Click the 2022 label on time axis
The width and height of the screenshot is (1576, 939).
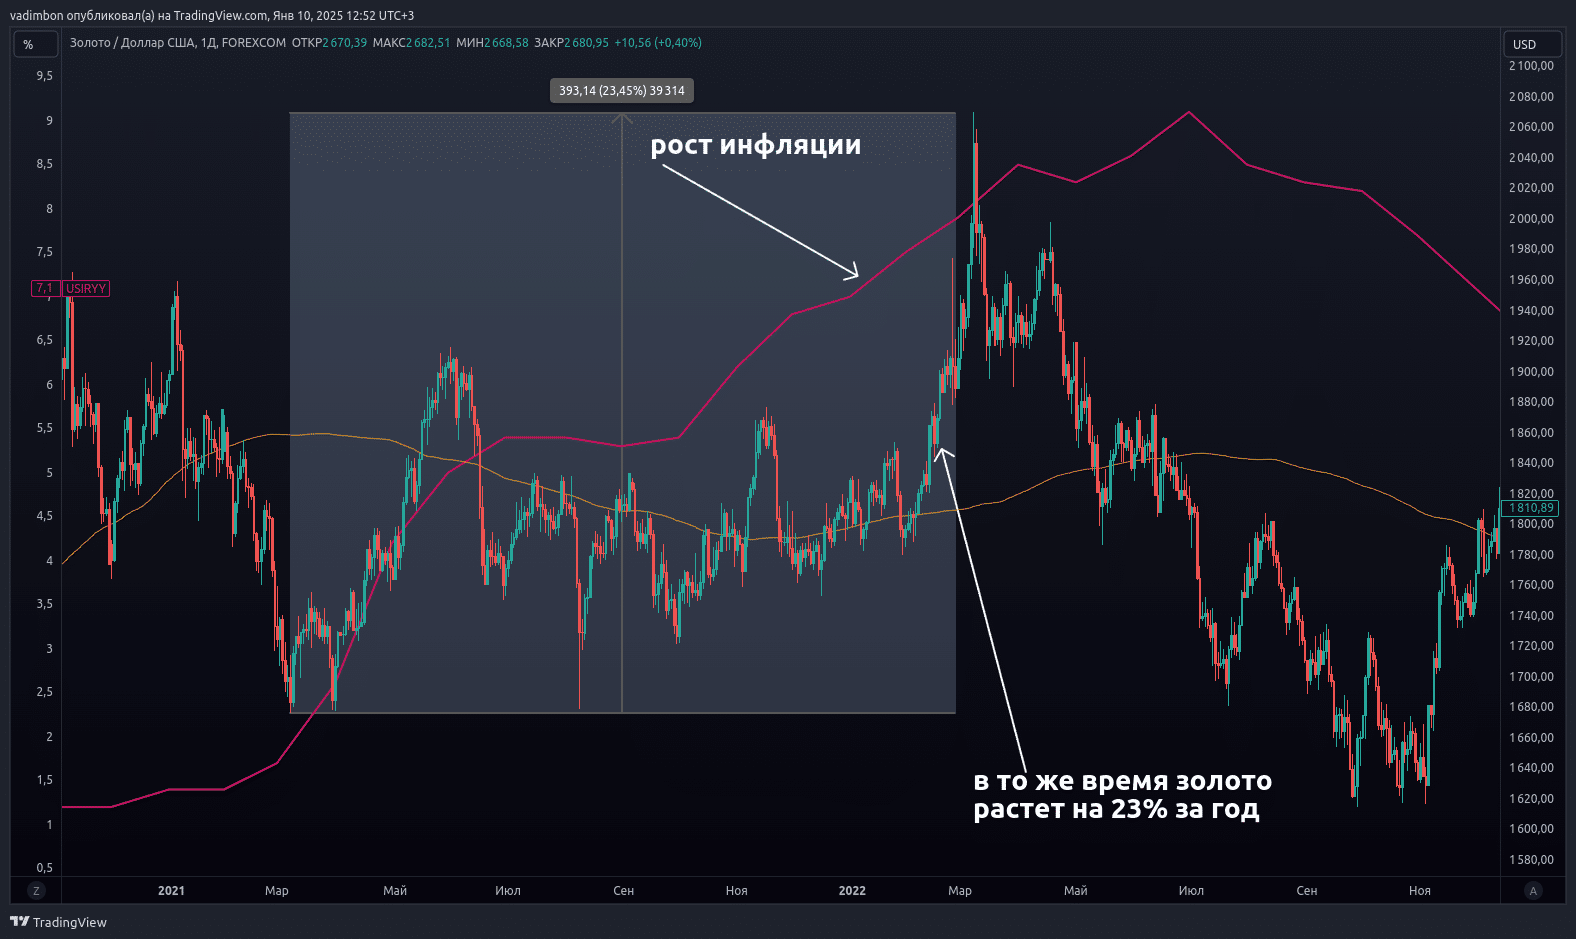click(x=852, y=891)
